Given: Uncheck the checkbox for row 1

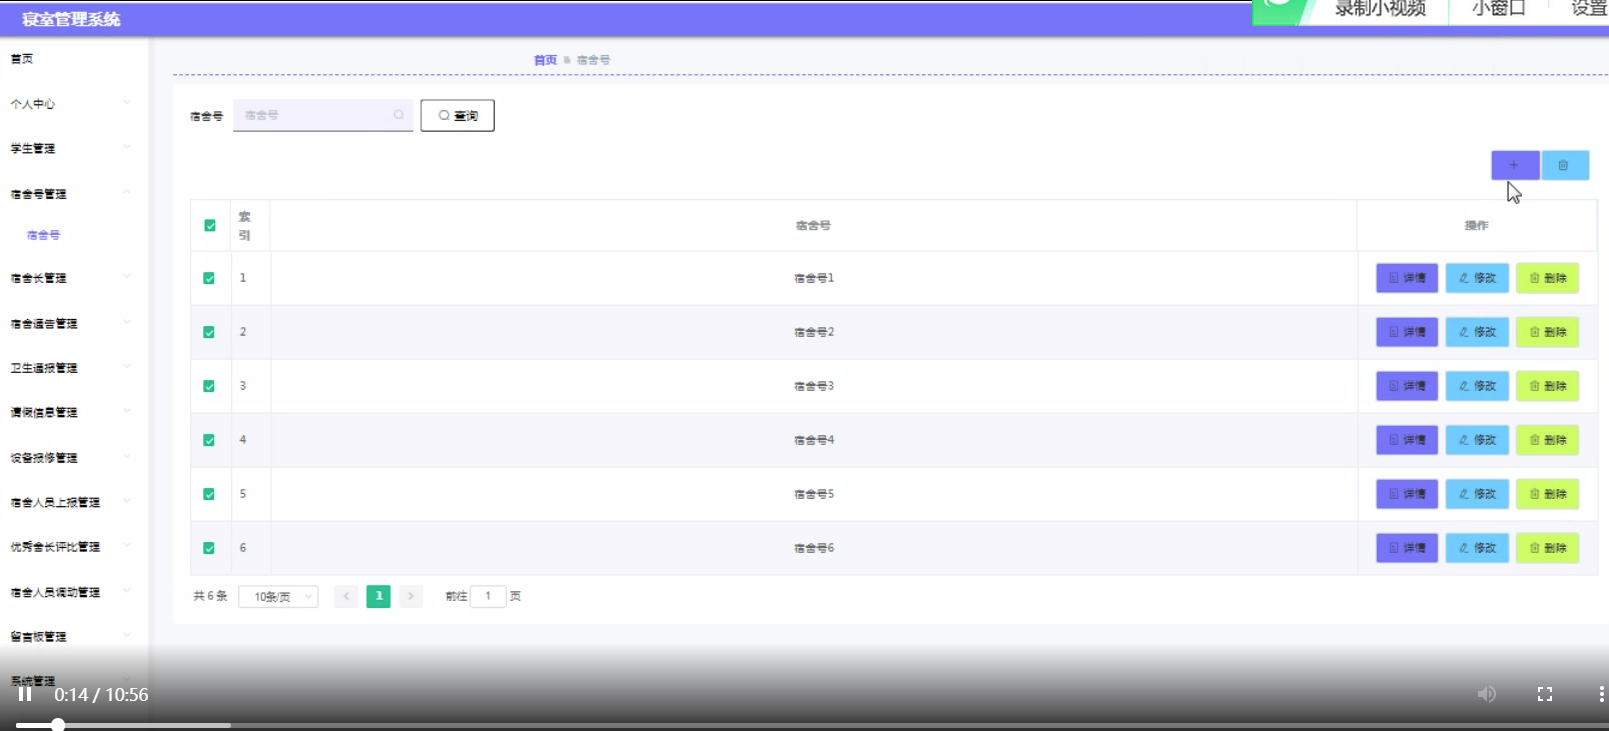Looking at the screenshot, I should pyautogui.click(x=209, y=278).
